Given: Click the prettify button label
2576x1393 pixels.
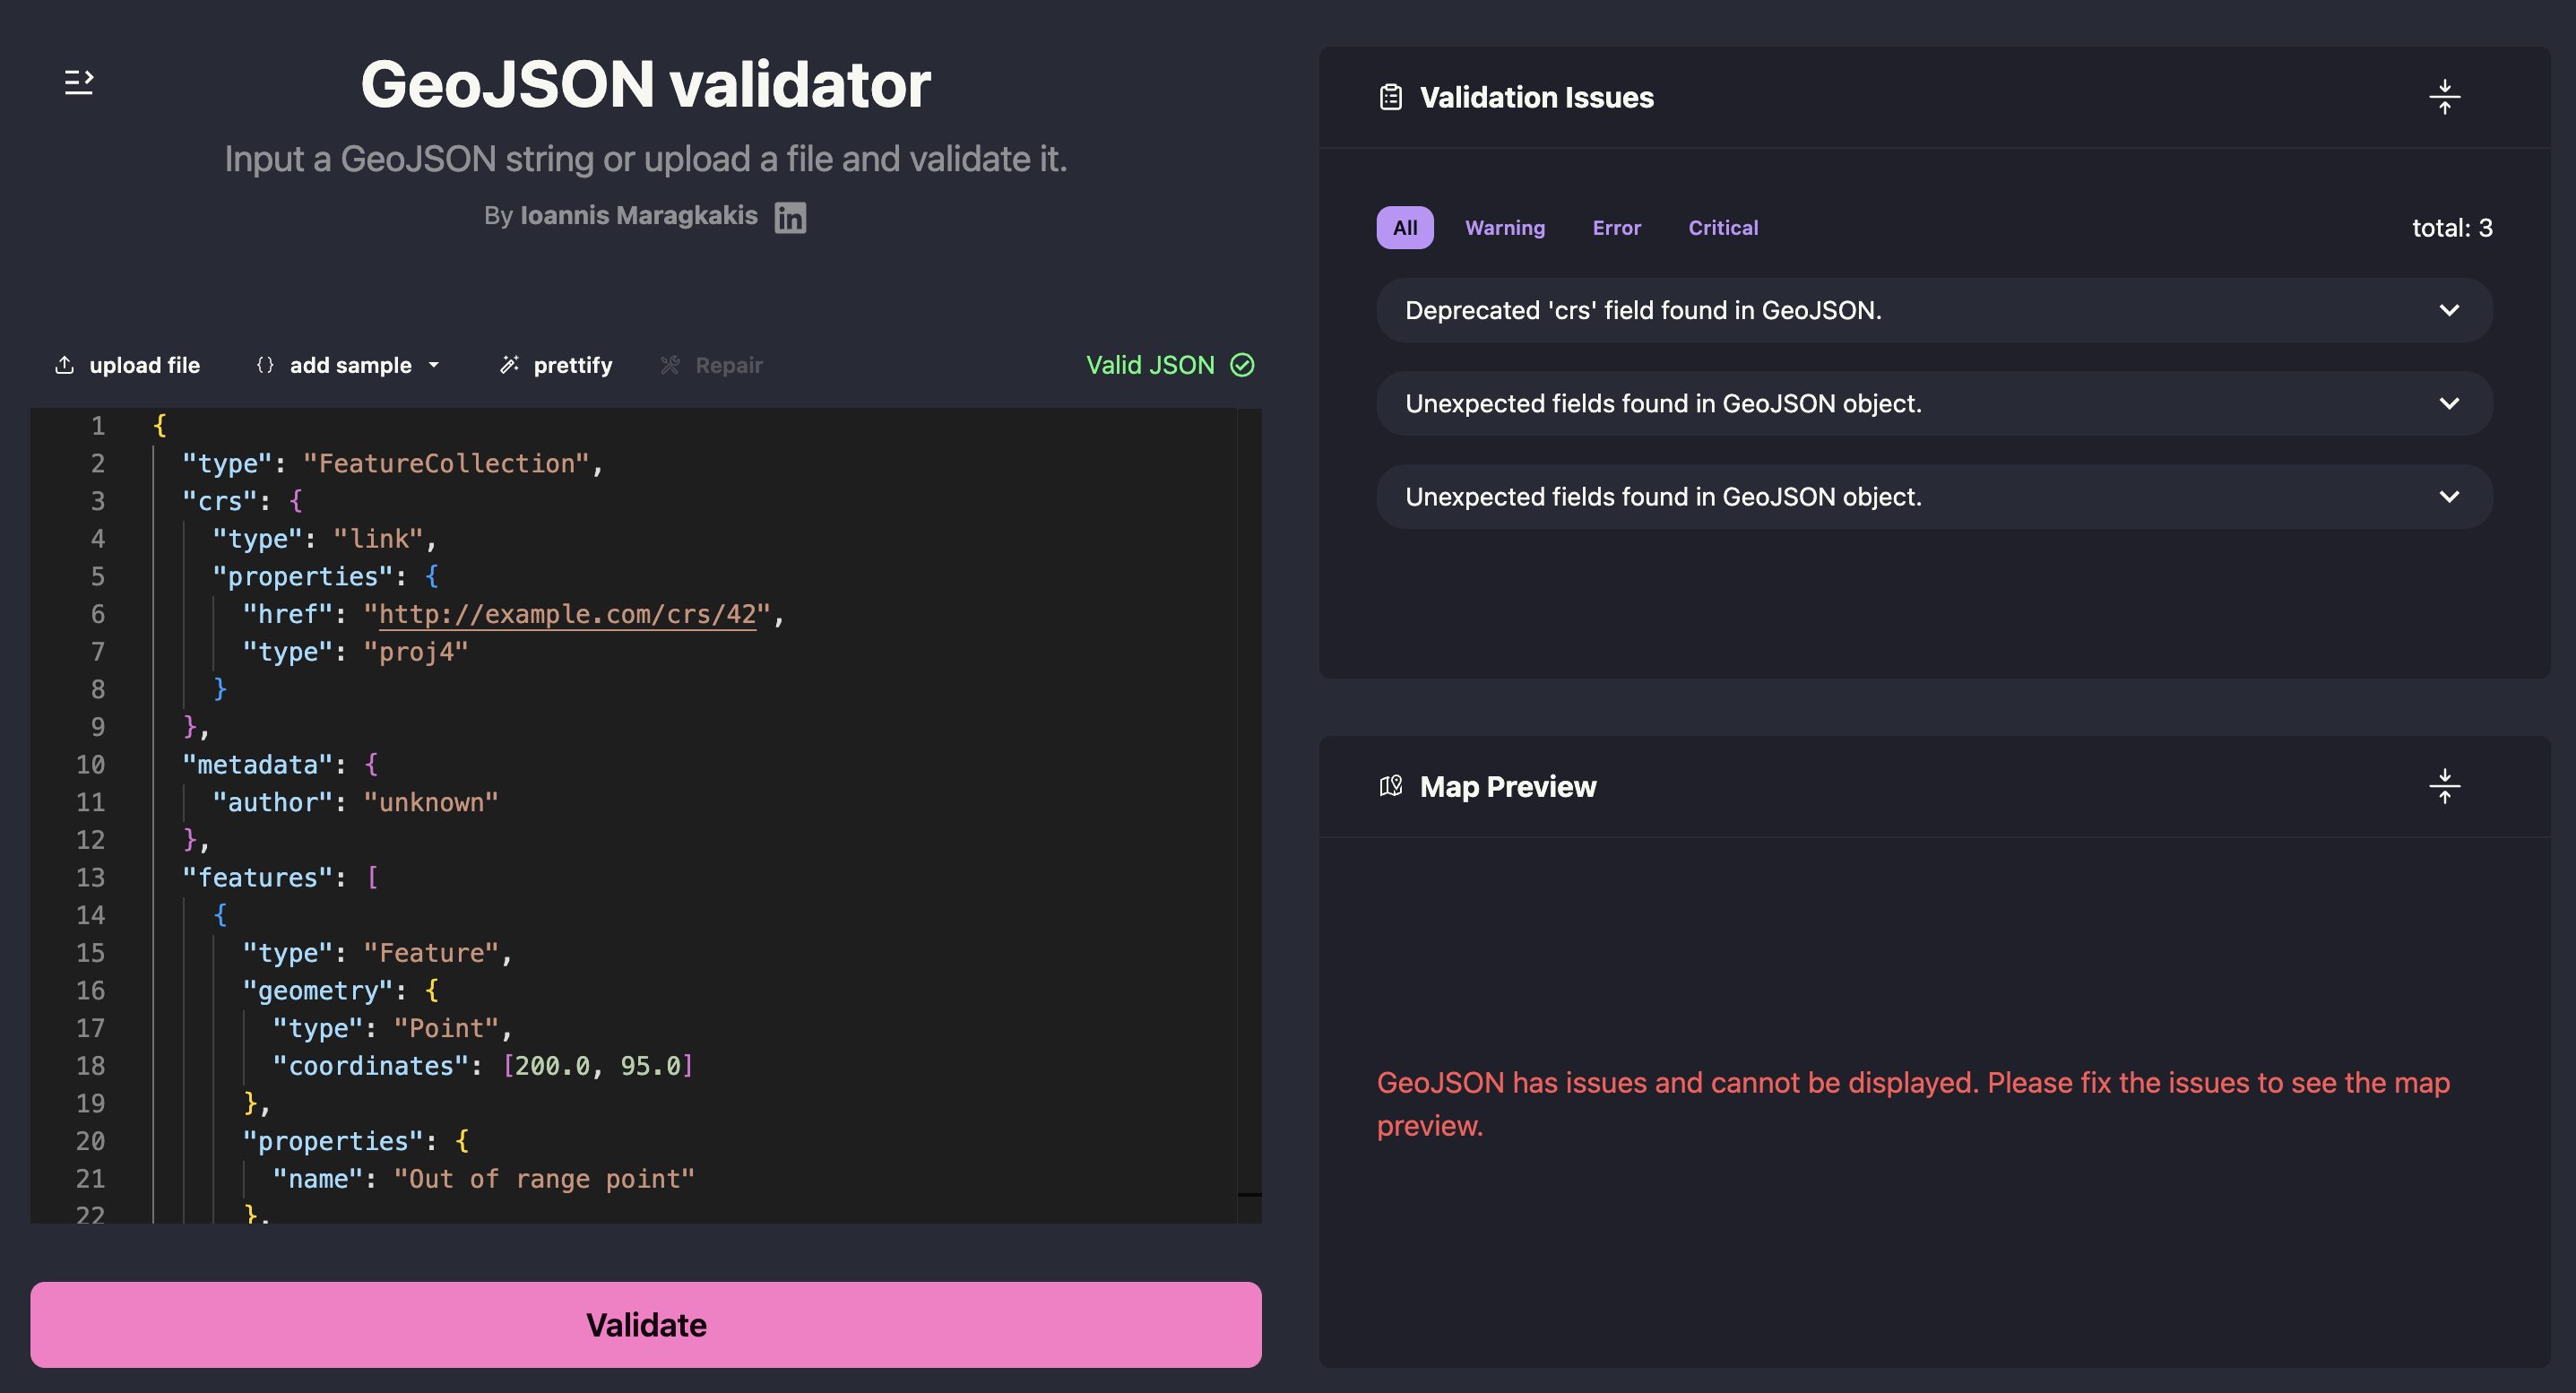Looking at the screenshot, I should coord(572,365).
